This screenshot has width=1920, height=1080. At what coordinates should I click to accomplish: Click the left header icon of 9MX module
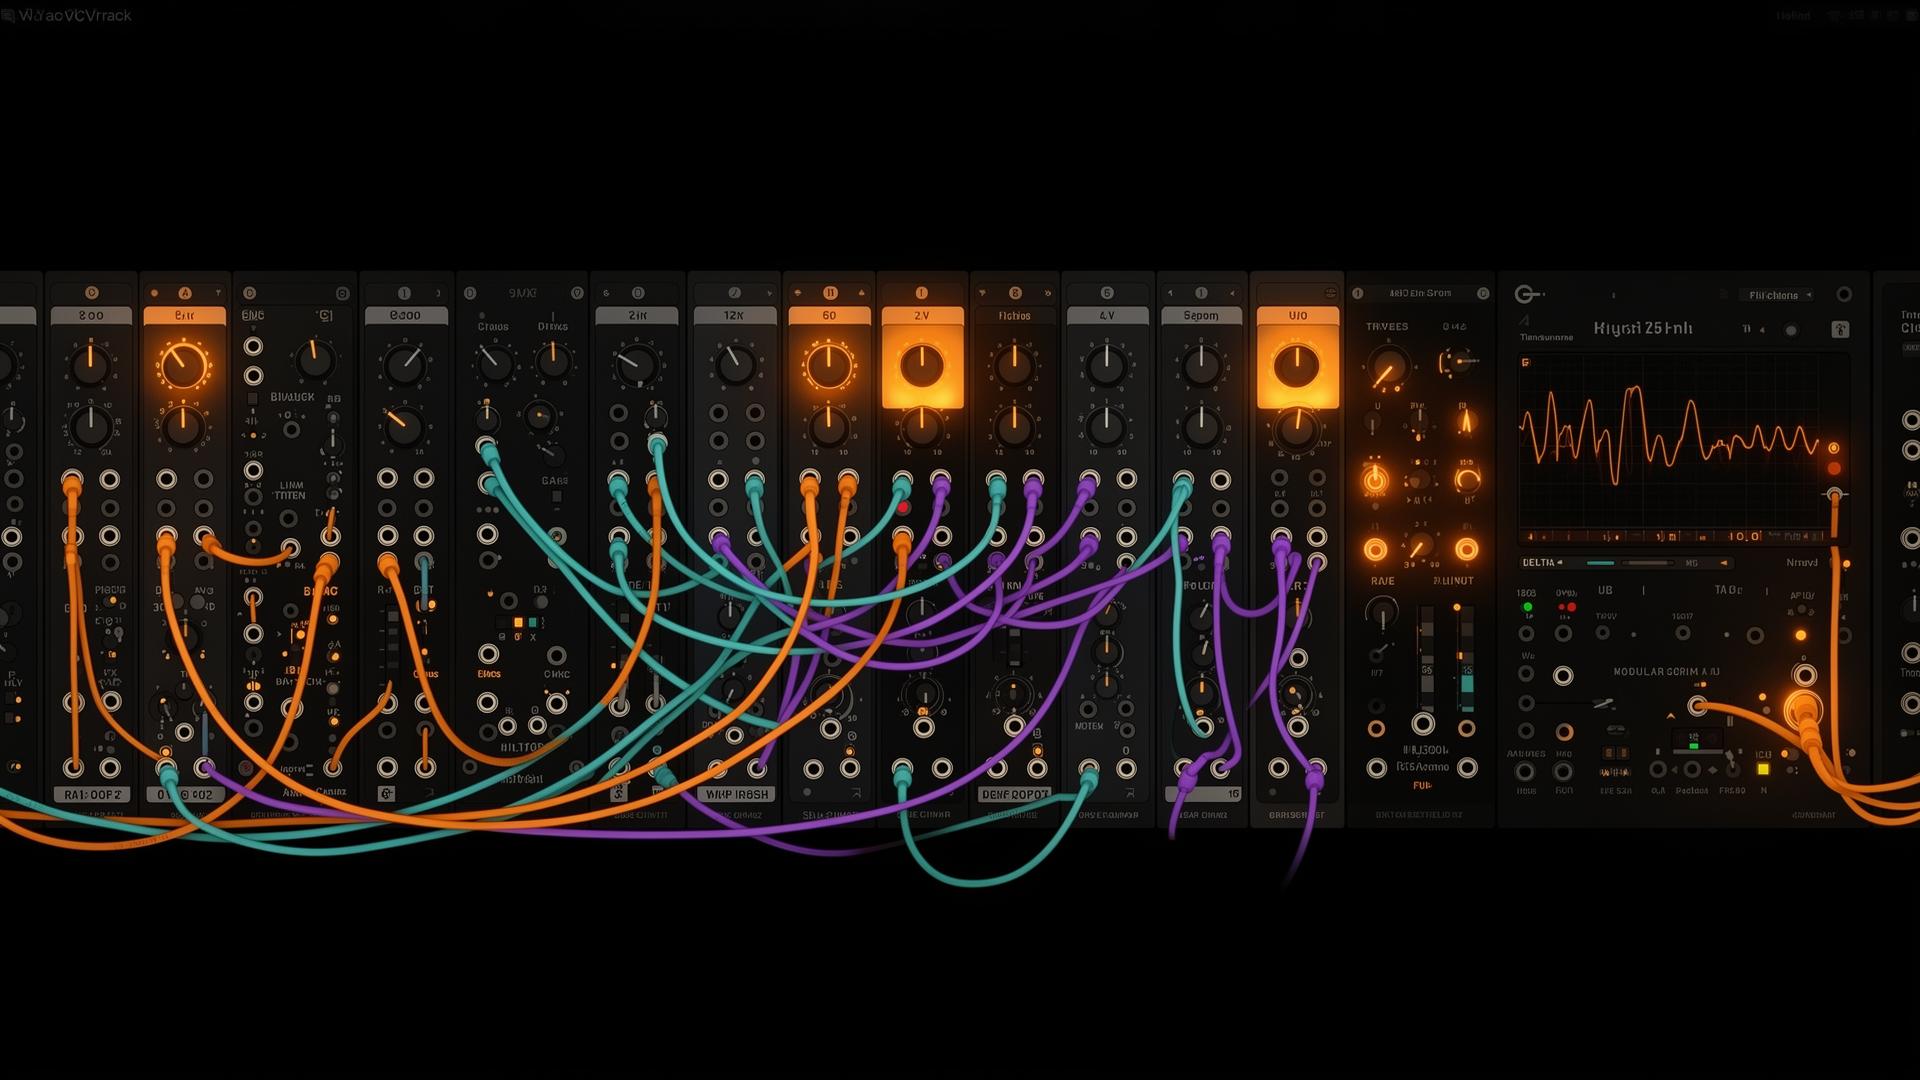tap(470, 293)
